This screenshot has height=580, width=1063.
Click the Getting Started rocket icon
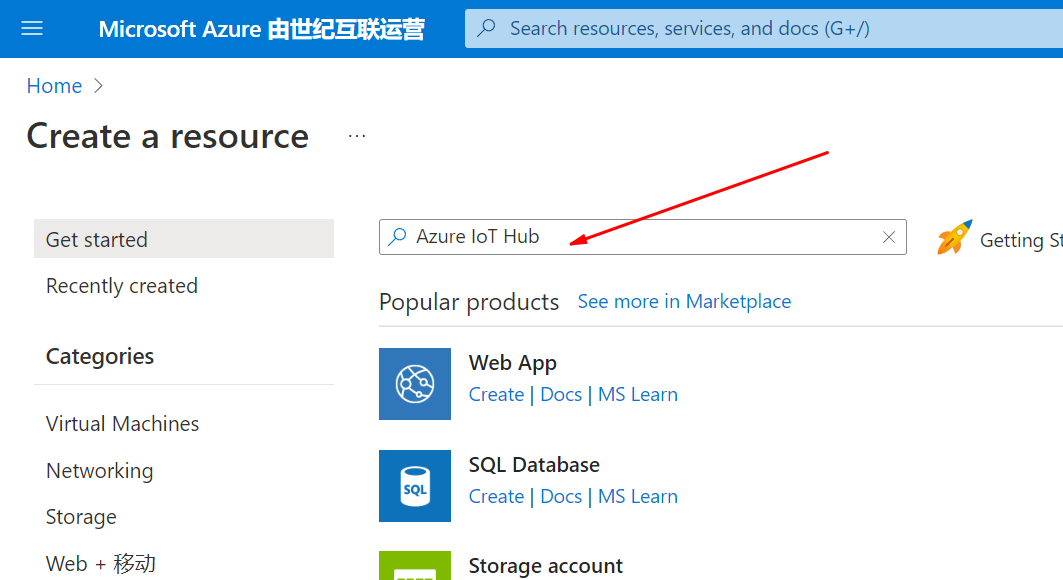tap(955, 238)
